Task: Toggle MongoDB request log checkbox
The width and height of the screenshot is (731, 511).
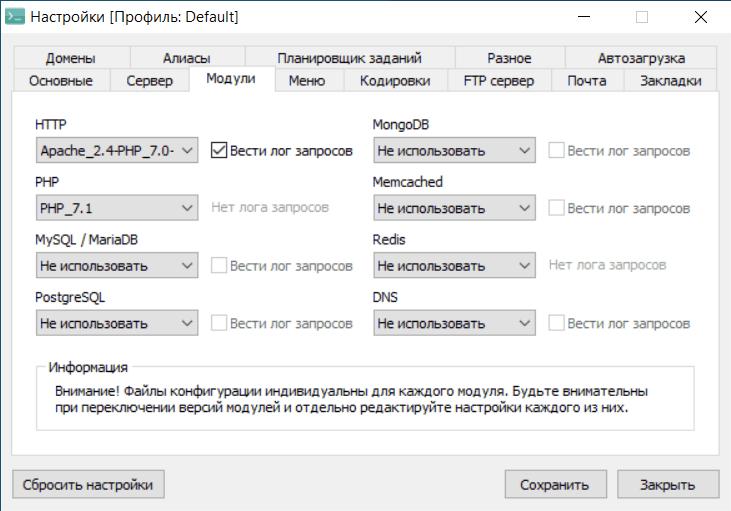Action: [x=556, y=151]
